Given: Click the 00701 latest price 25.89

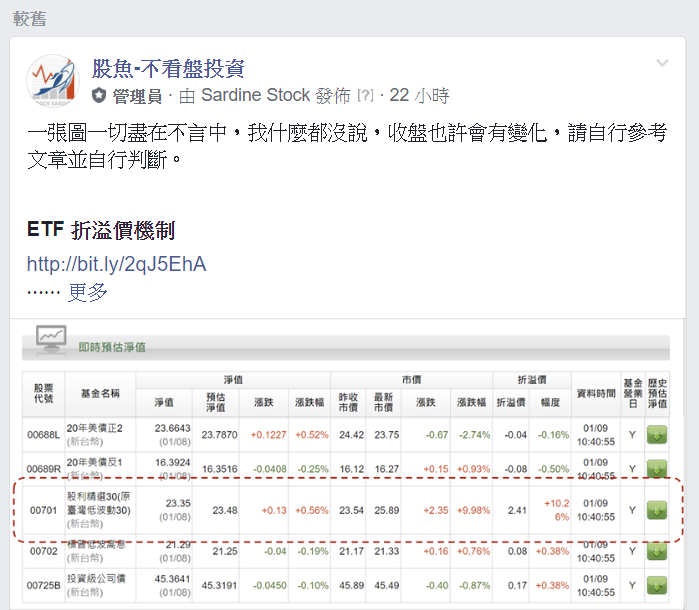Looking at the screenshot, I should tap(387, 510).
